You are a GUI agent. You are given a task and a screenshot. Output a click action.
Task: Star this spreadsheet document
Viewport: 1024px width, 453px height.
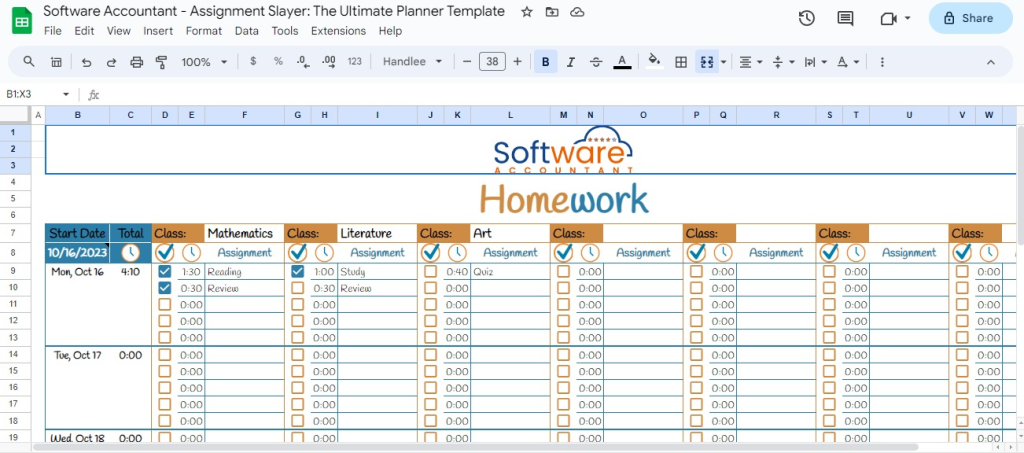pyautogui.click(x=526, y=12)
